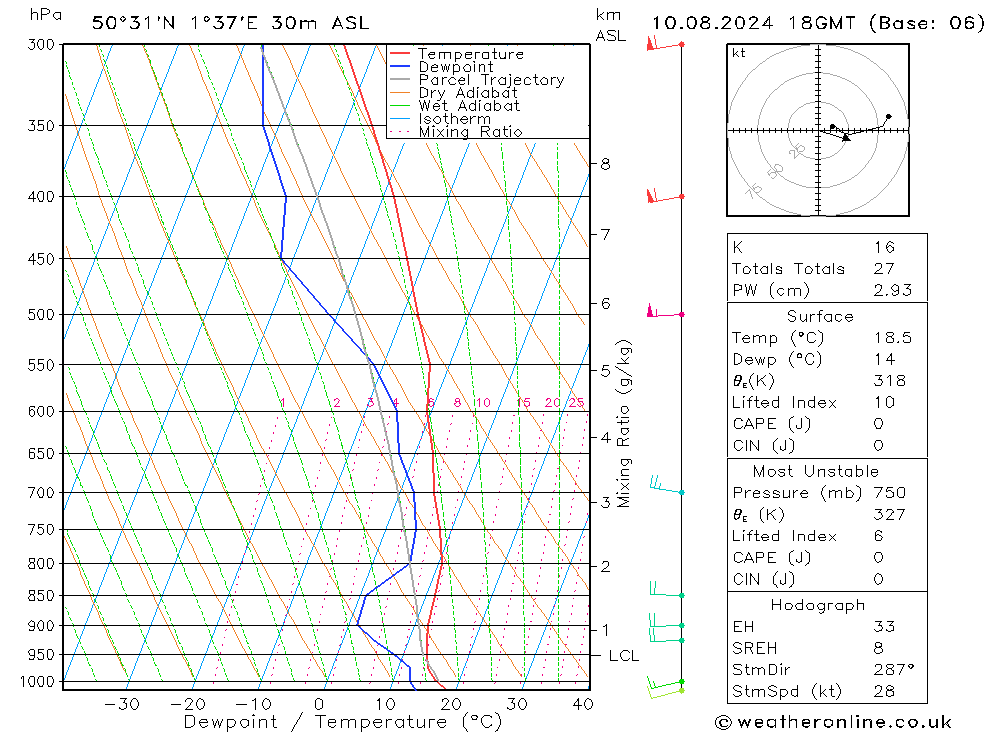Click the 850 hPa pressure label
Screen dimensions: 1000x733
41,595
